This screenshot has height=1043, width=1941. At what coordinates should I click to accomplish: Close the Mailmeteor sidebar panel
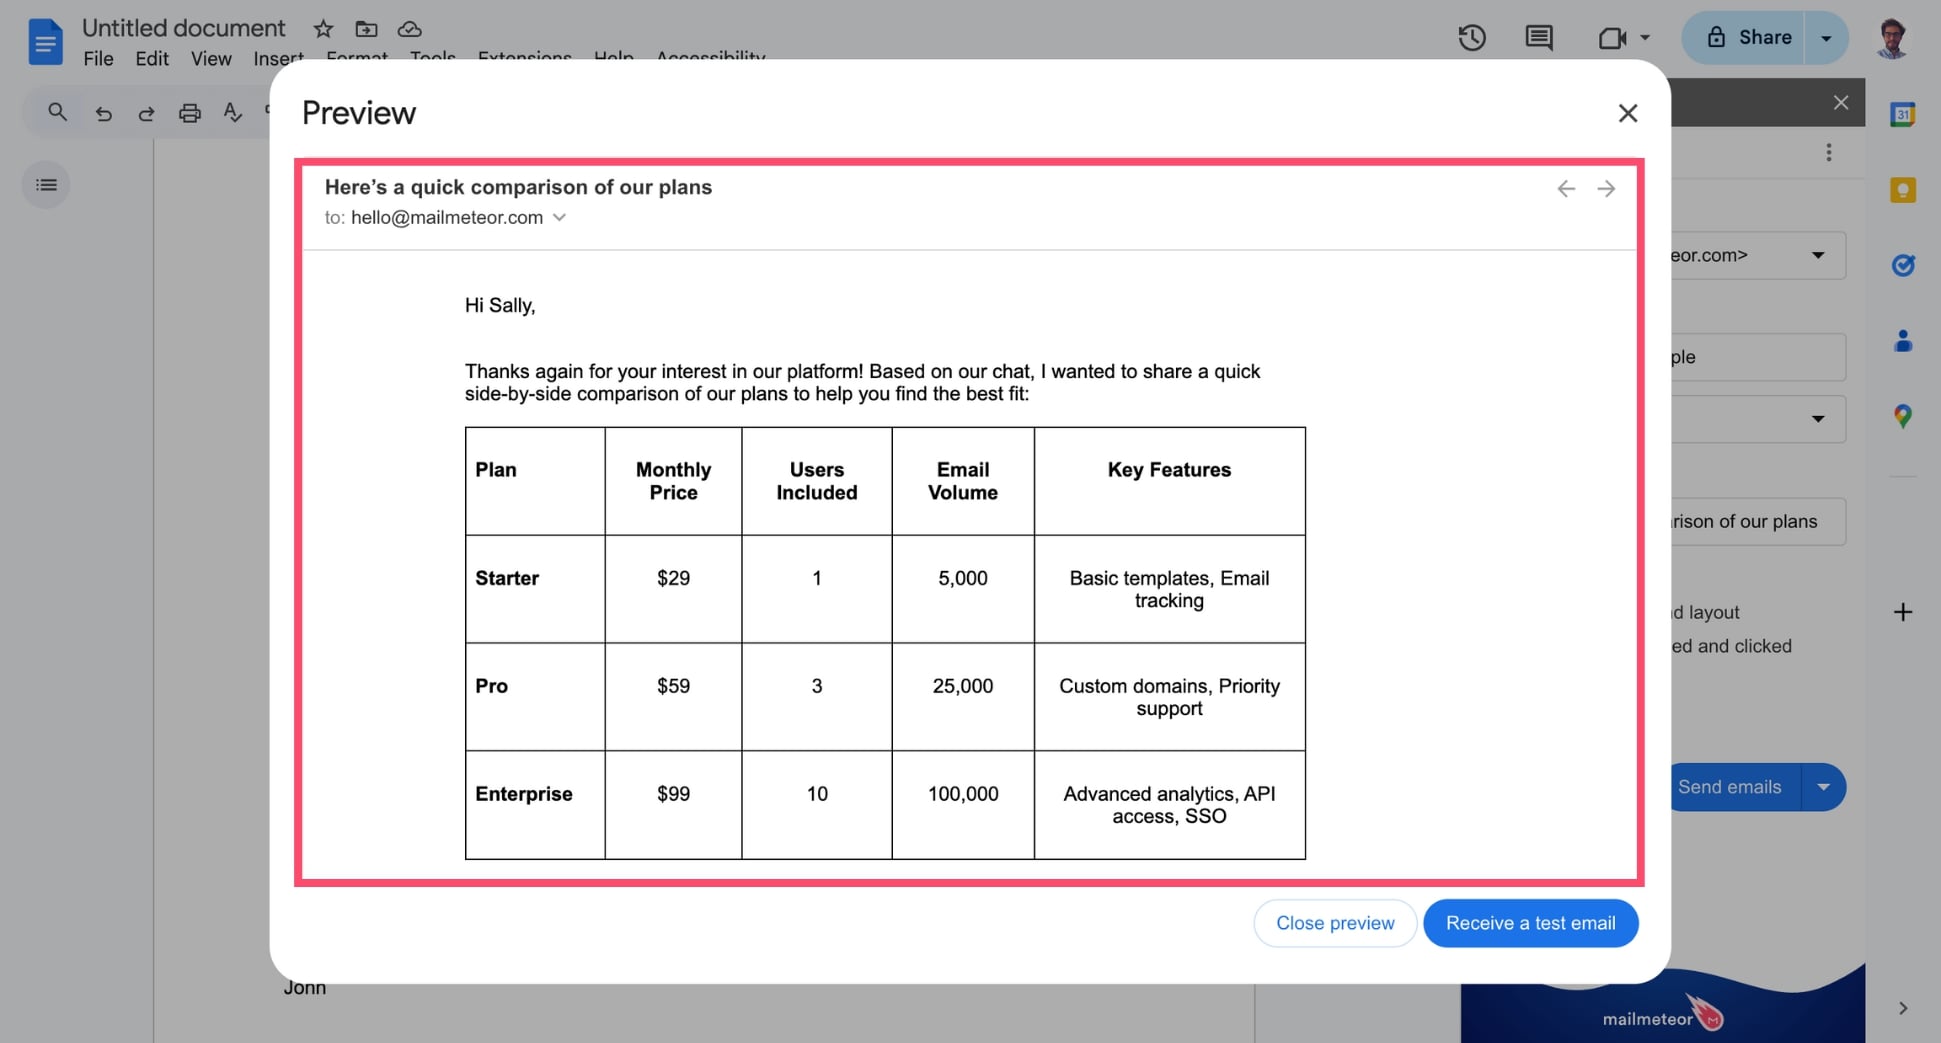(1841, 102)
